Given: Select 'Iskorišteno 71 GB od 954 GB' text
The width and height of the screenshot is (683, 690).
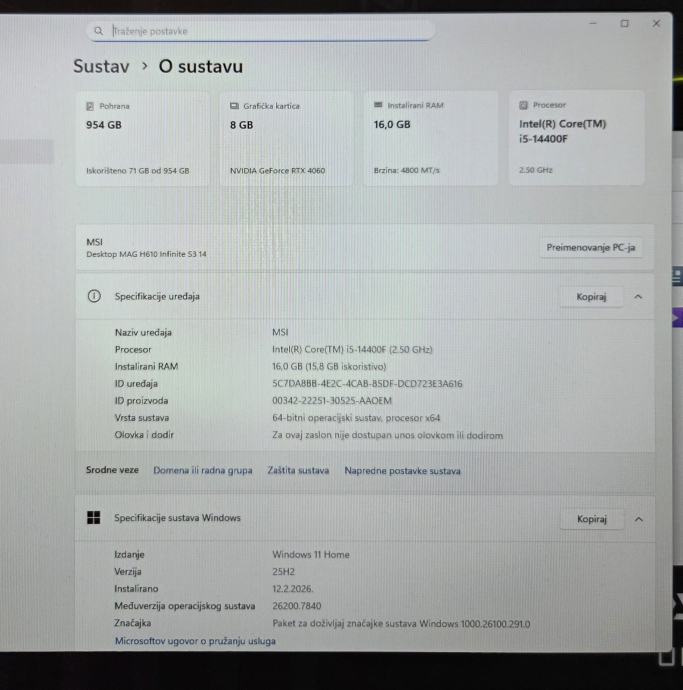Looking at the screenshot, I should (x=138, y=171).
